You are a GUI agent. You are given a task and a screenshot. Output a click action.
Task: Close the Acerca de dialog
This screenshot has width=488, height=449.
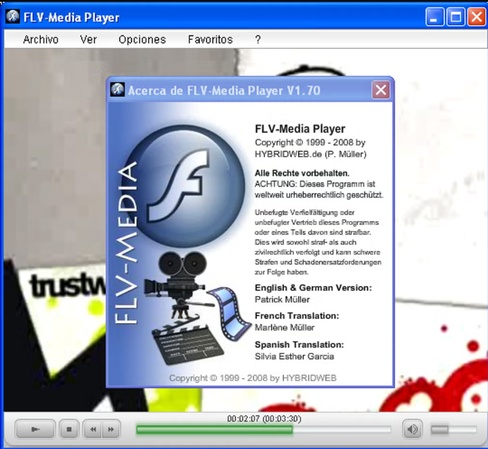click(x=381, y=90)
